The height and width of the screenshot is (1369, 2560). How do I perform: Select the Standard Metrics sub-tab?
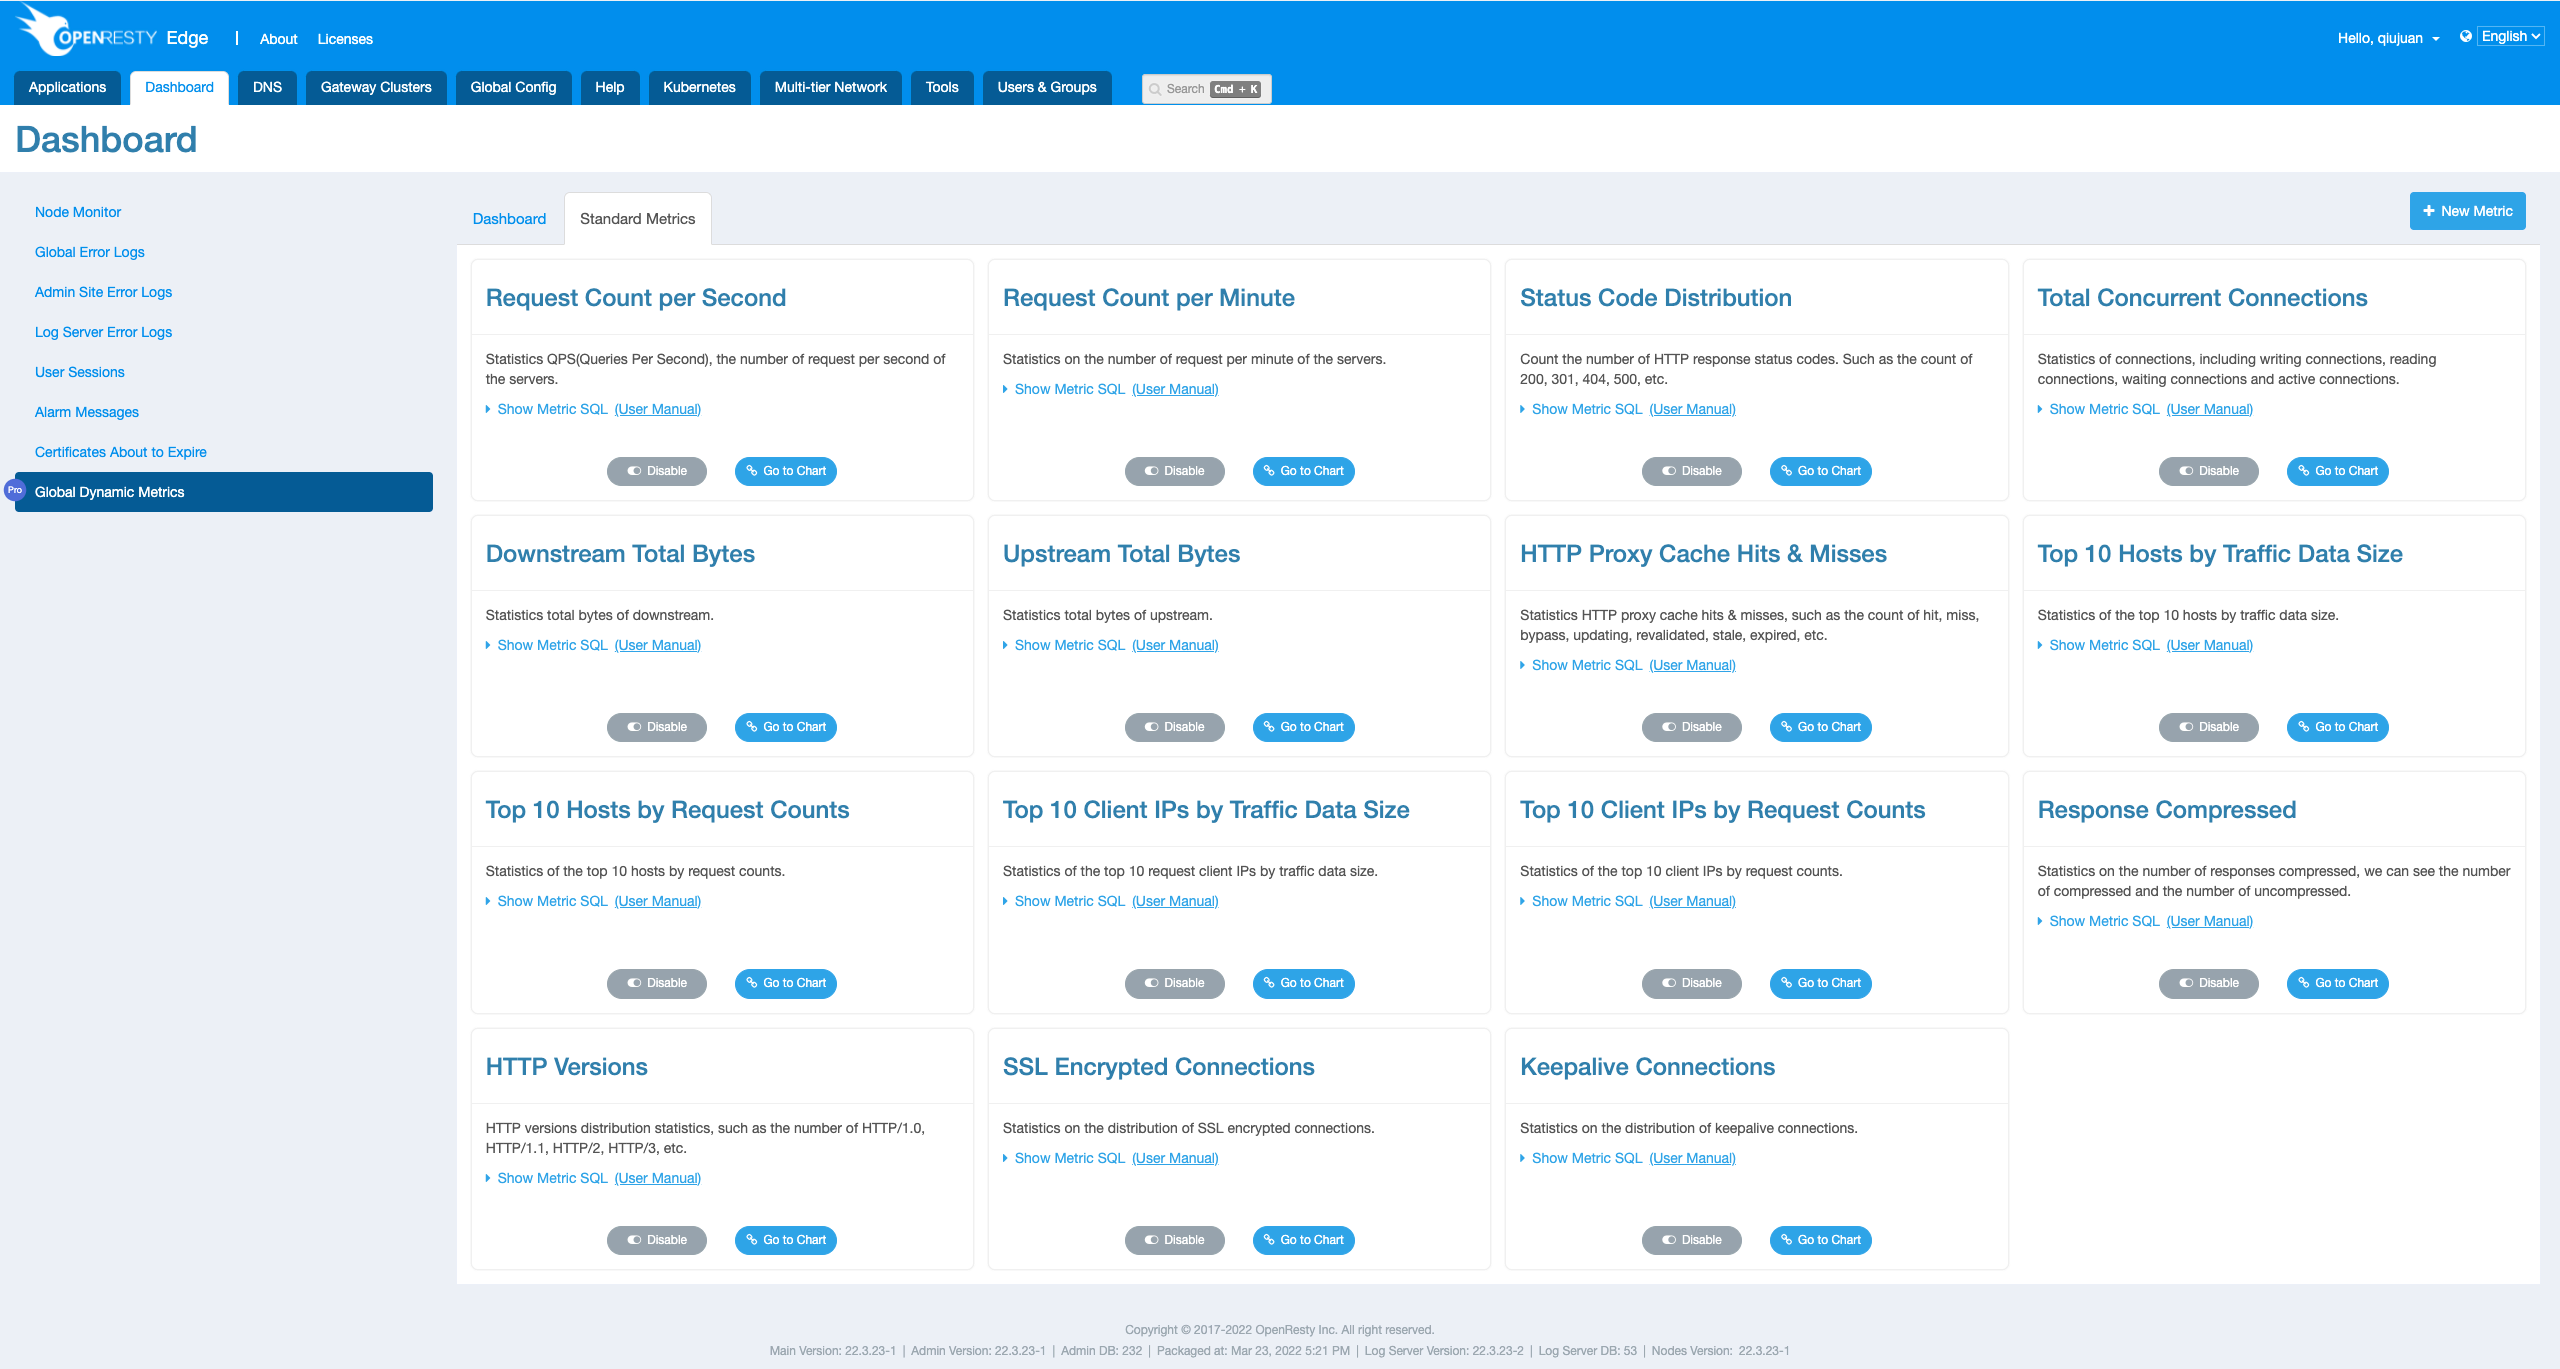(637, 219)
